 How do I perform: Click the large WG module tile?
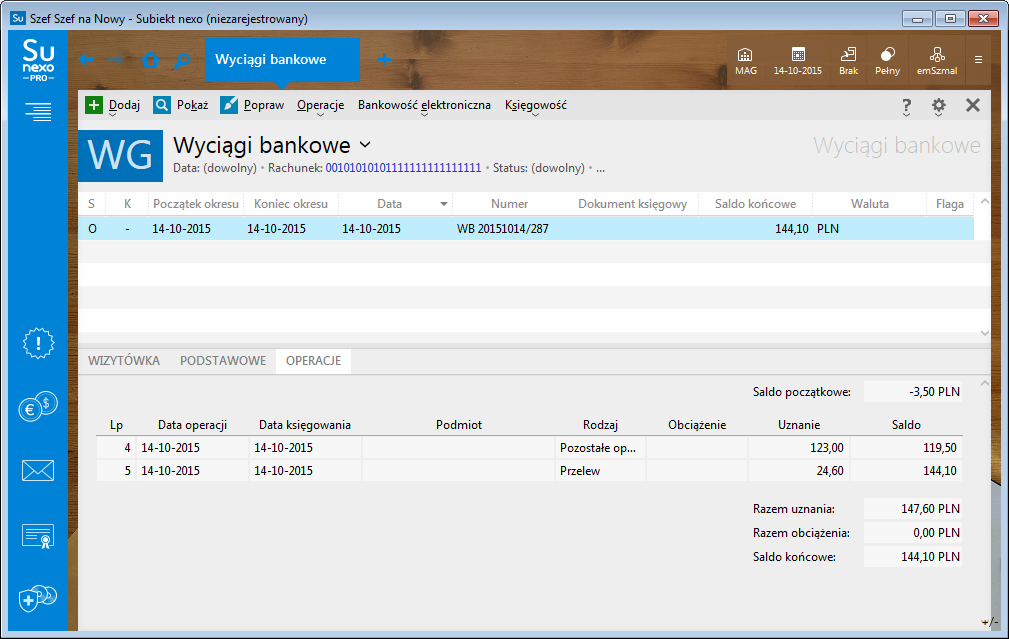pos(120,156)
